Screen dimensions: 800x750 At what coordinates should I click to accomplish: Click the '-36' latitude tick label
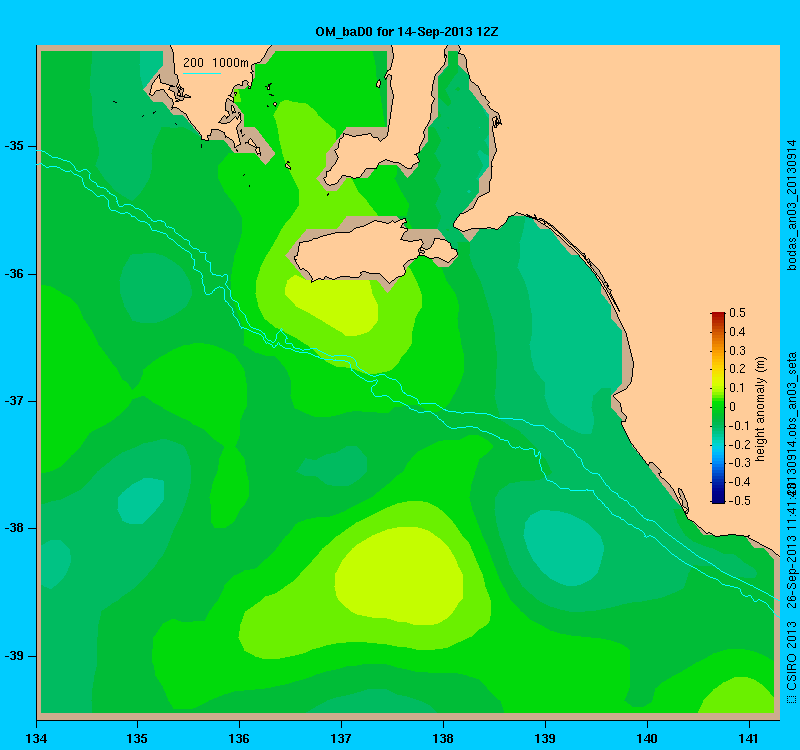pos(14,273)
